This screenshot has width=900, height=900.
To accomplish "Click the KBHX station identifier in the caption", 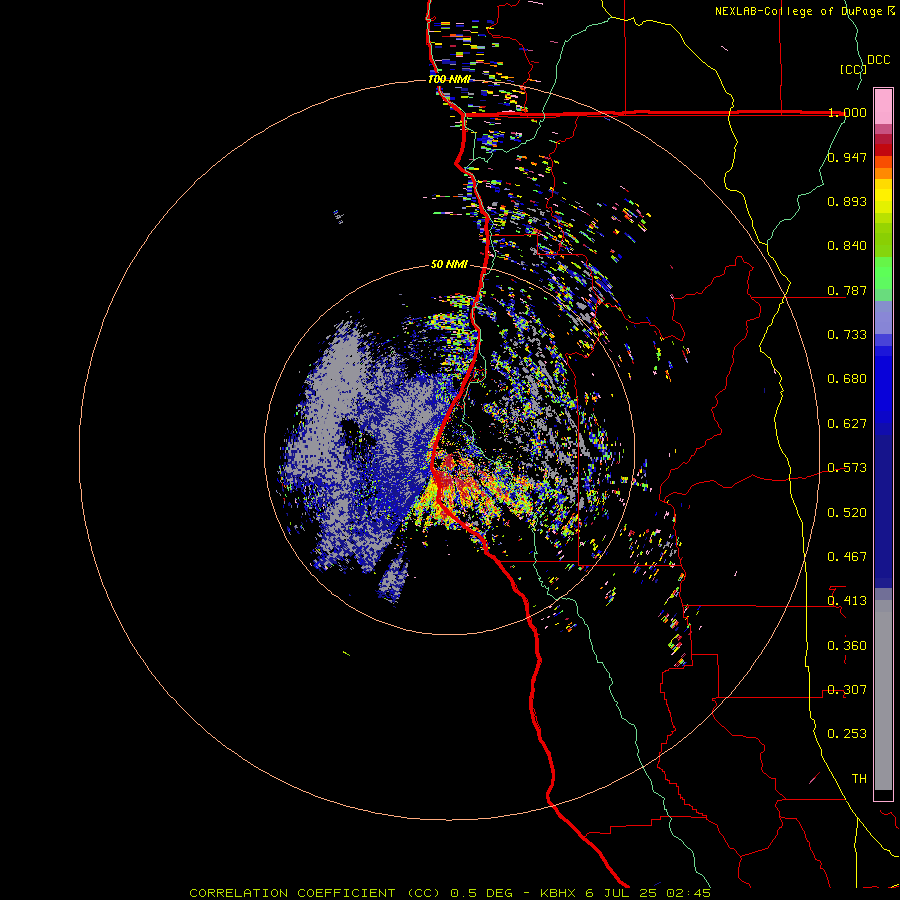I will point(560,893).
